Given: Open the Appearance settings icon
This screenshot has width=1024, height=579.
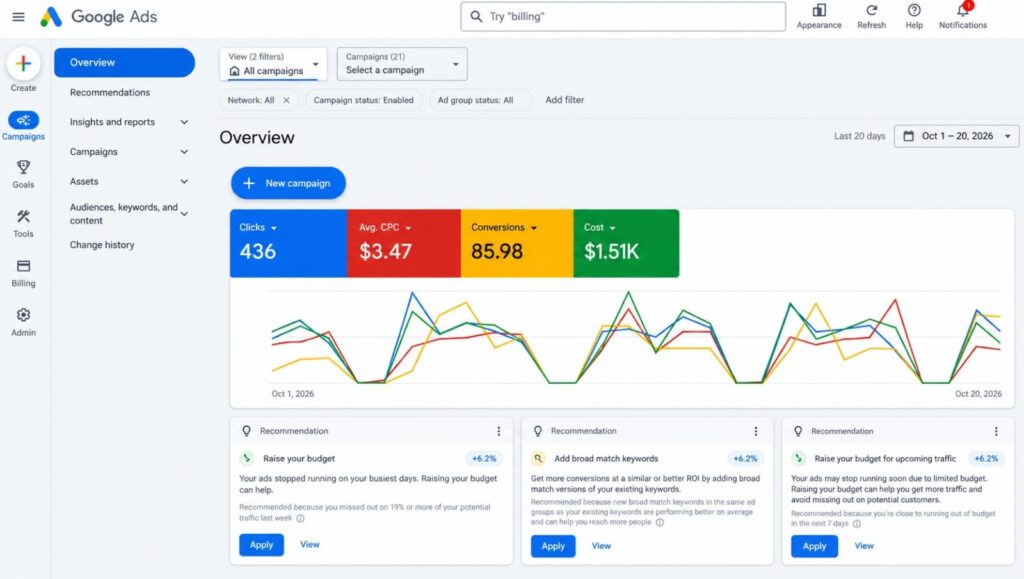Looking at the screenshot, I should coord(819,10).
